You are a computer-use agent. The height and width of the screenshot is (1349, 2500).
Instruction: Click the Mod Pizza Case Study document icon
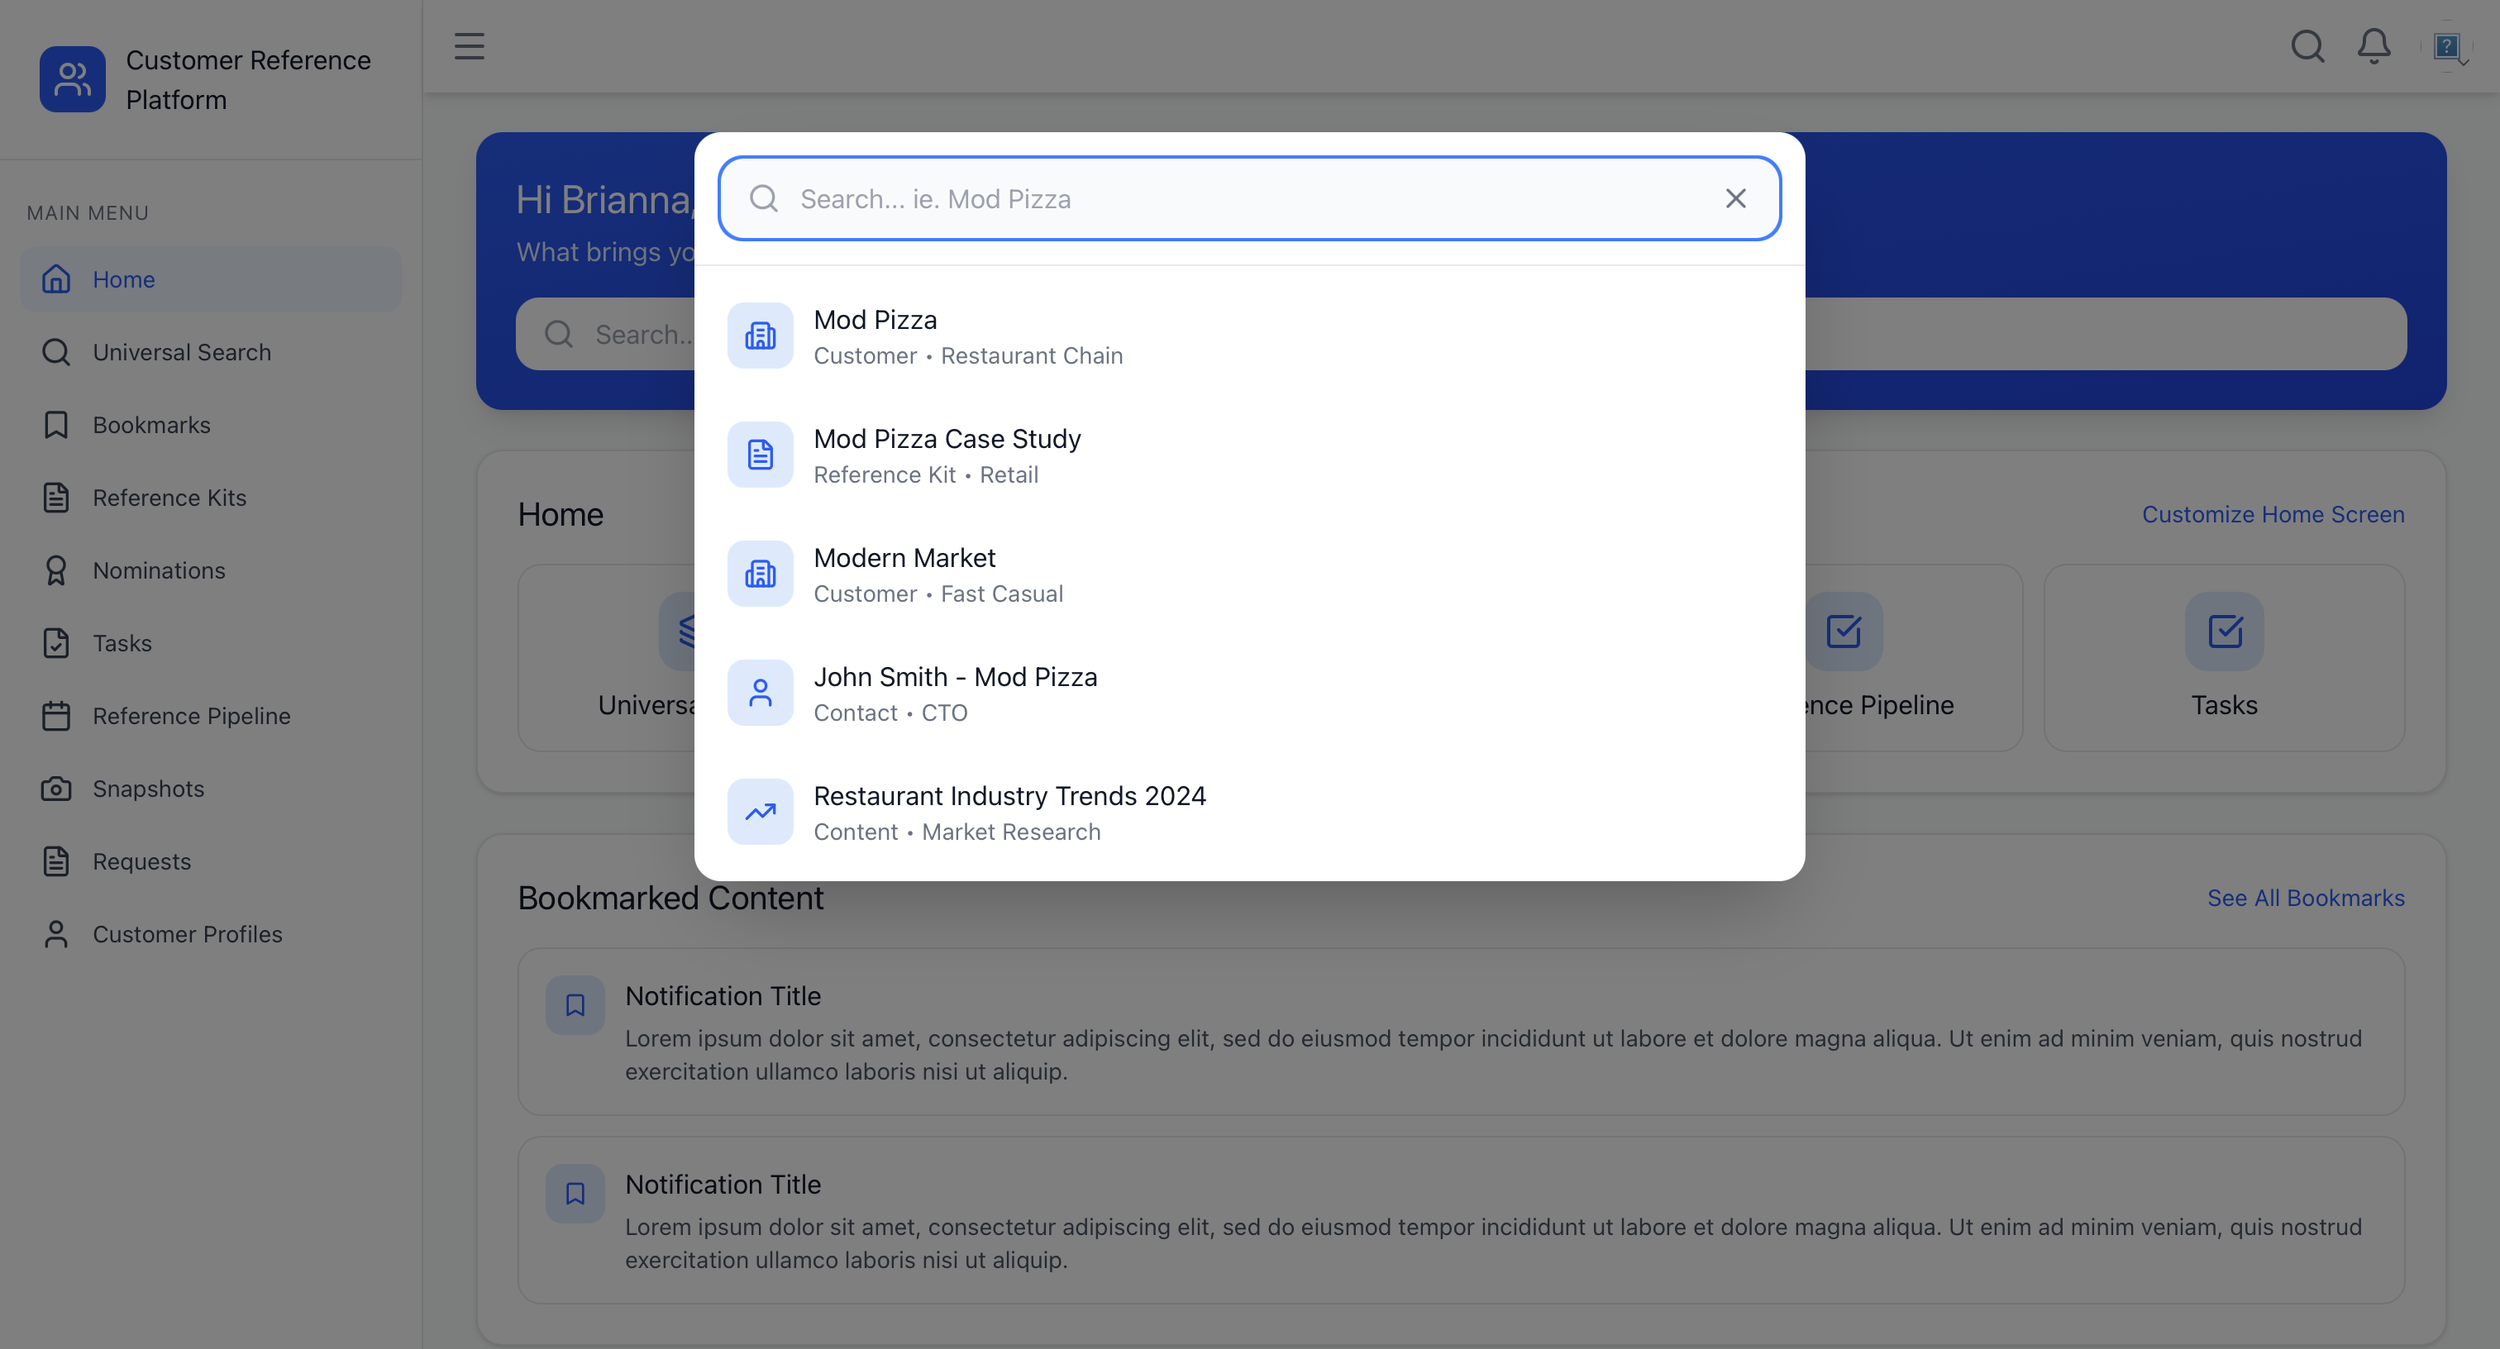(760, 455)
